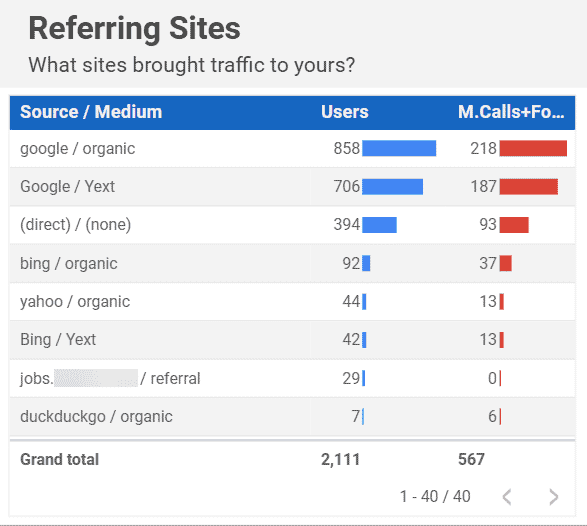Select the (direct) / (none) row
Viewport: 587px width, 526px height.
click(x=292, y=225)
